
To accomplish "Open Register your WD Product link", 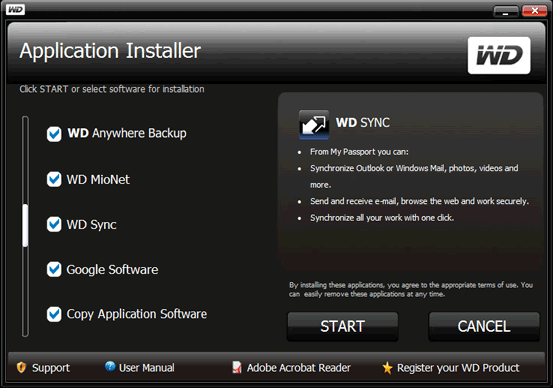I will click(458, 368).
